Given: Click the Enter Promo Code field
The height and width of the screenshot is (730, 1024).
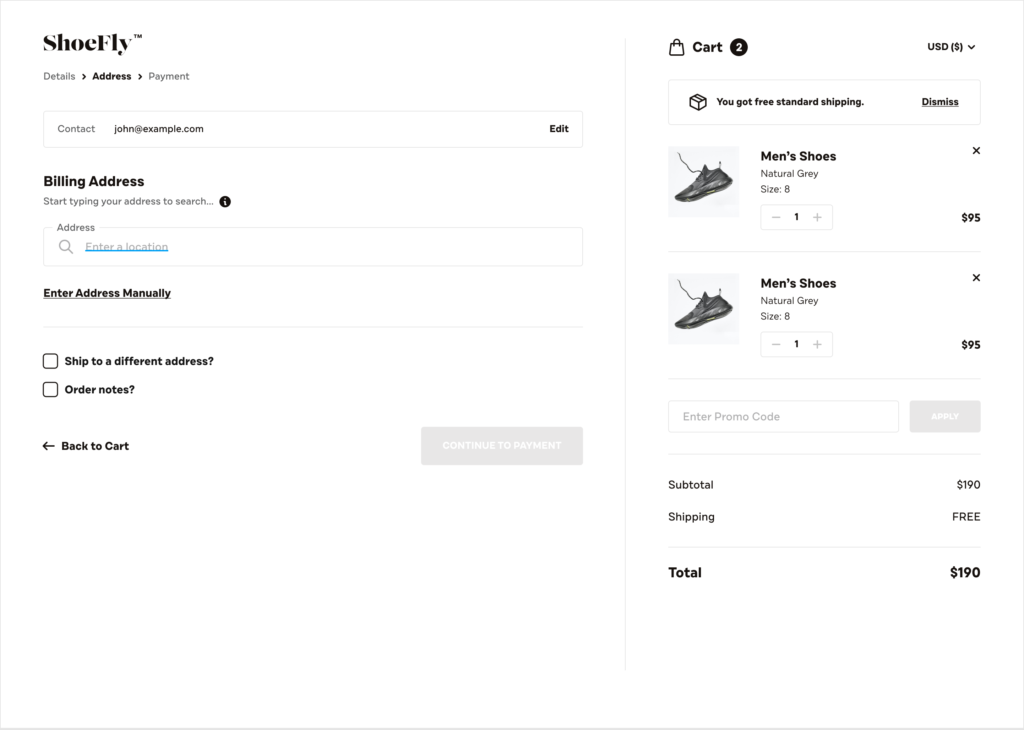Looking at the screenshot, I should point(783,416).
